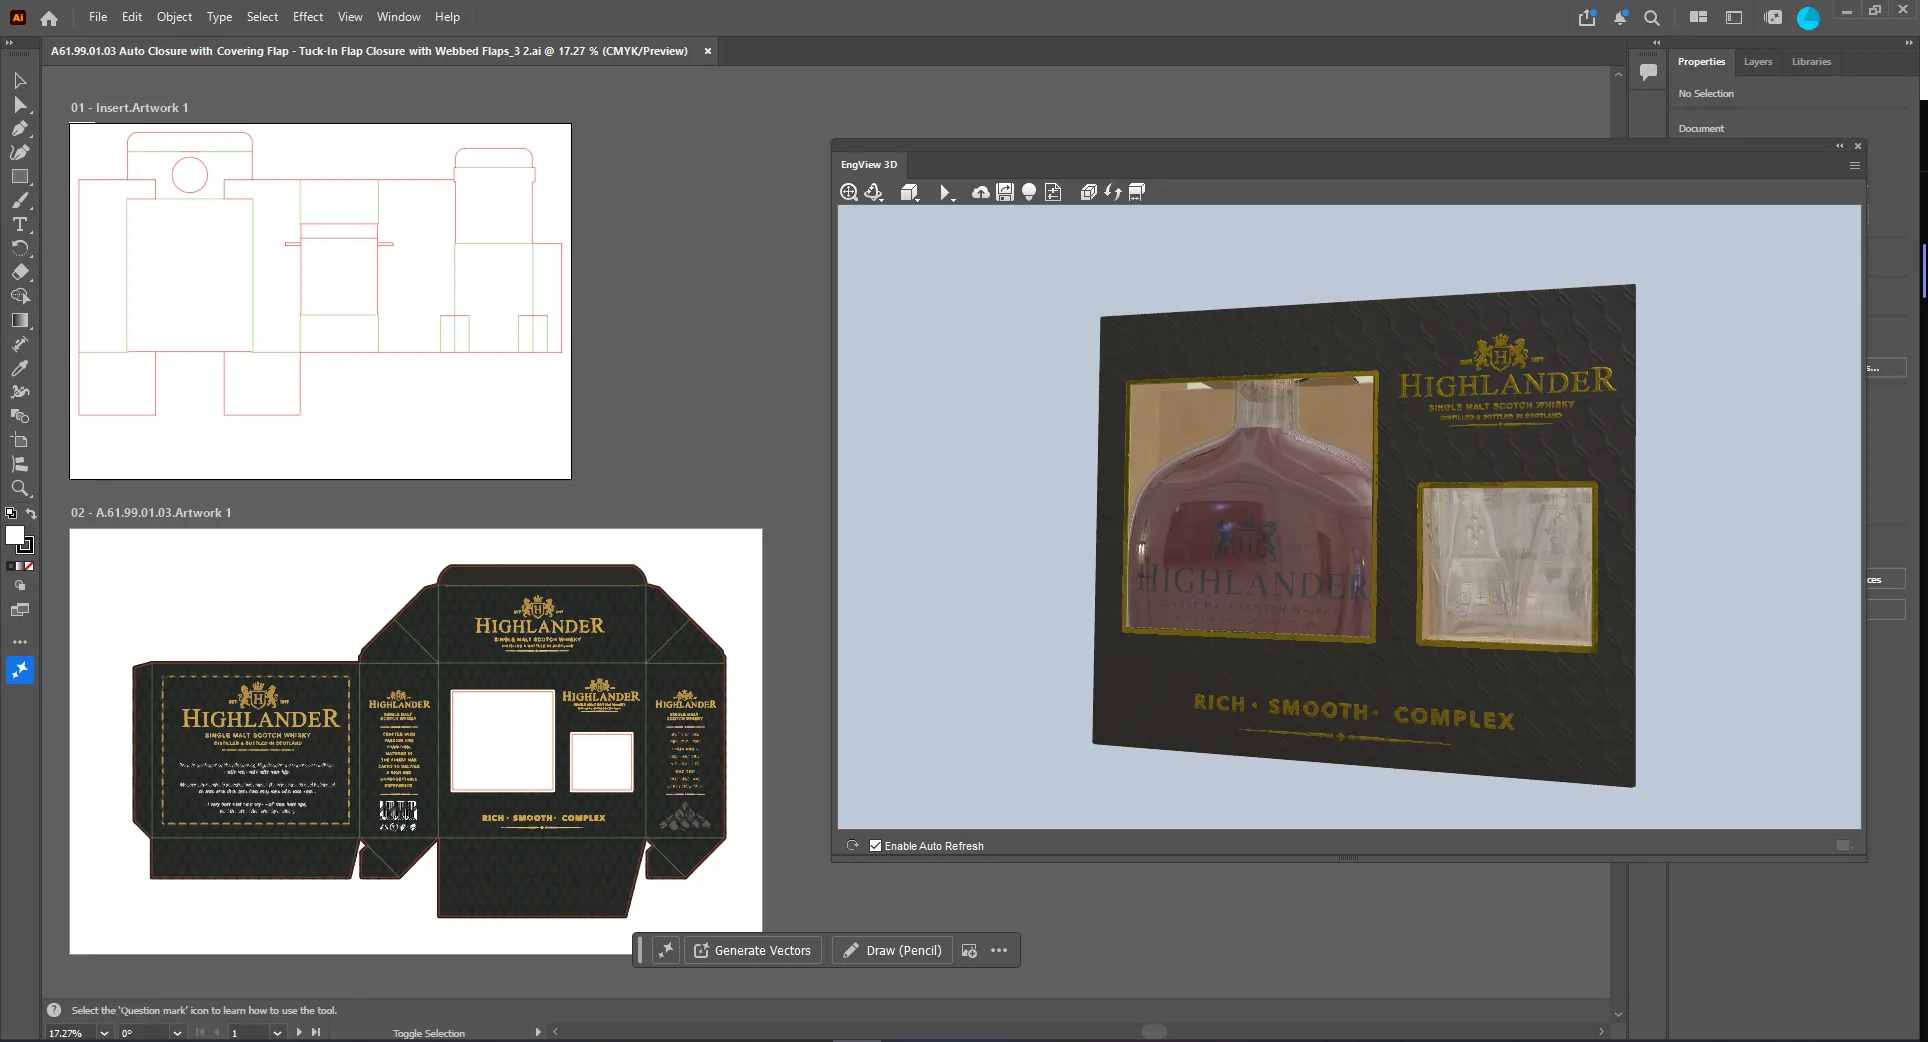Click the Share document icon
The width and height of the screenshot is (1928, 1042).
(x=1587, y=17)
